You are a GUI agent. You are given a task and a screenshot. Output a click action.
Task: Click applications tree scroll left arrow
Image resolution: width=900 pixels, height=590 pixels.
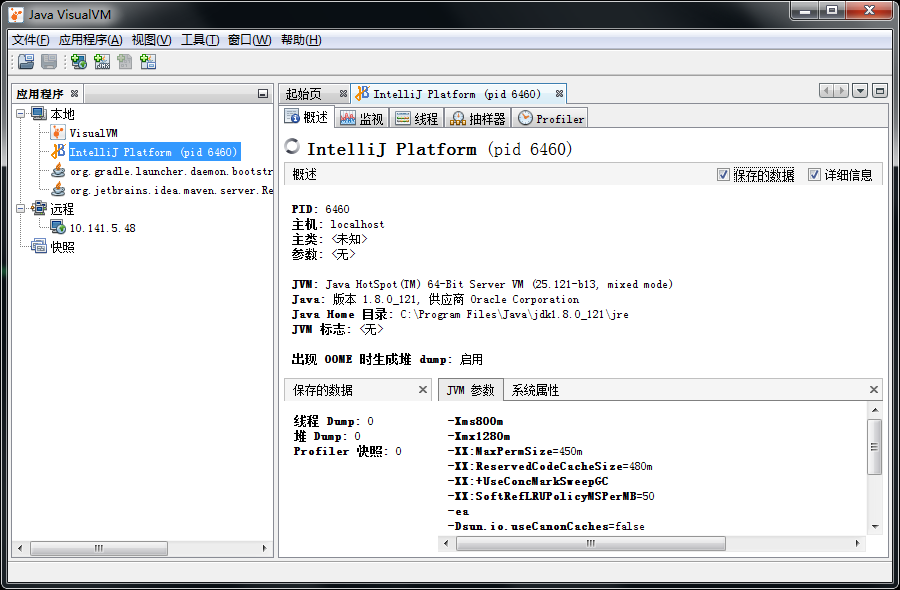pyautogui.click(x=20, y=548)
